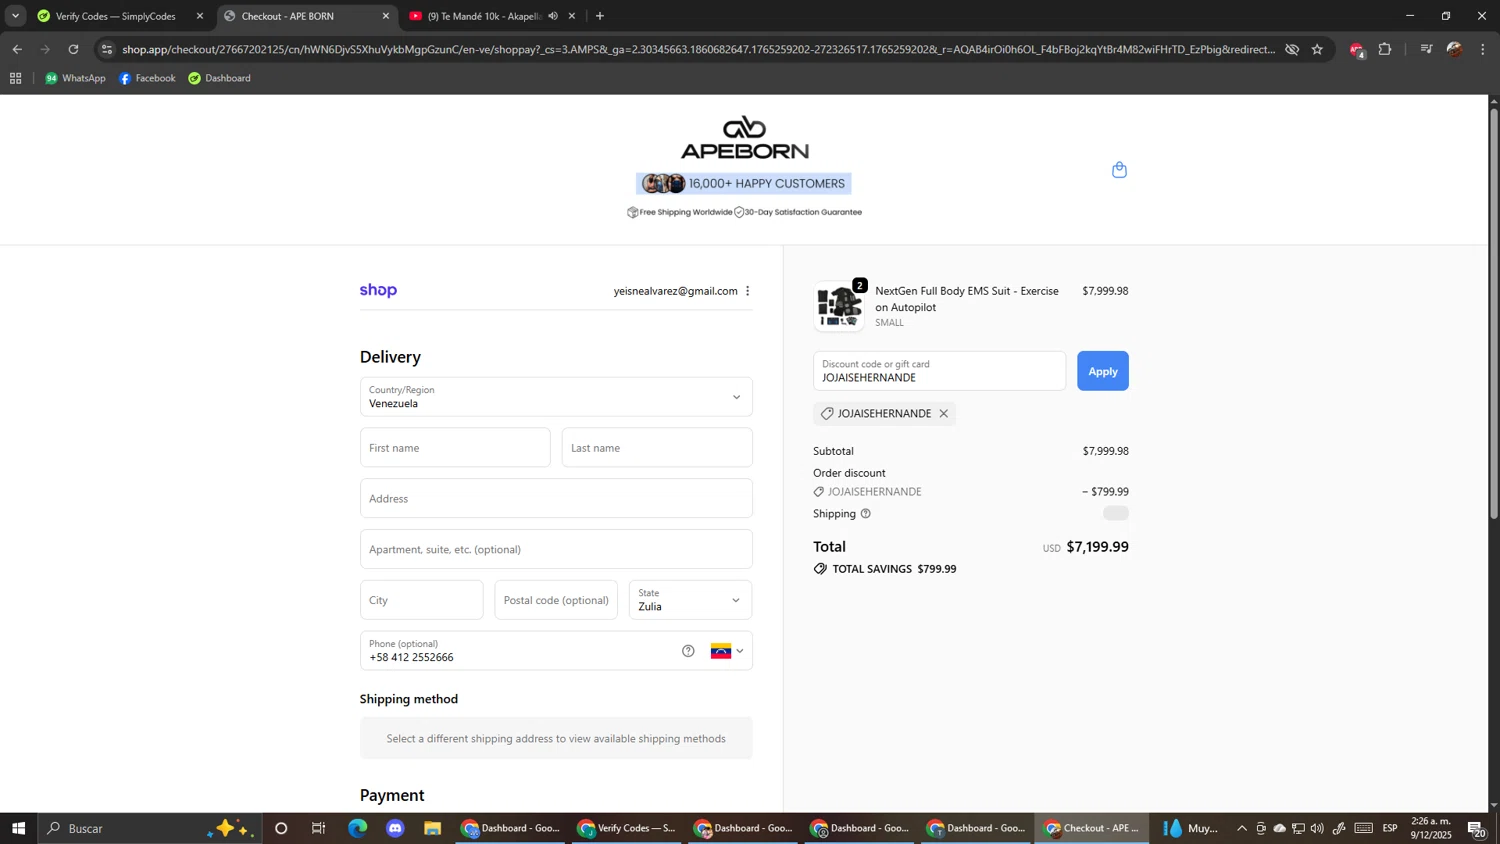The width and height of the screenshot is (1500, 844).
Task: Mute the YouTube tab audio icon
Action: 553,16
